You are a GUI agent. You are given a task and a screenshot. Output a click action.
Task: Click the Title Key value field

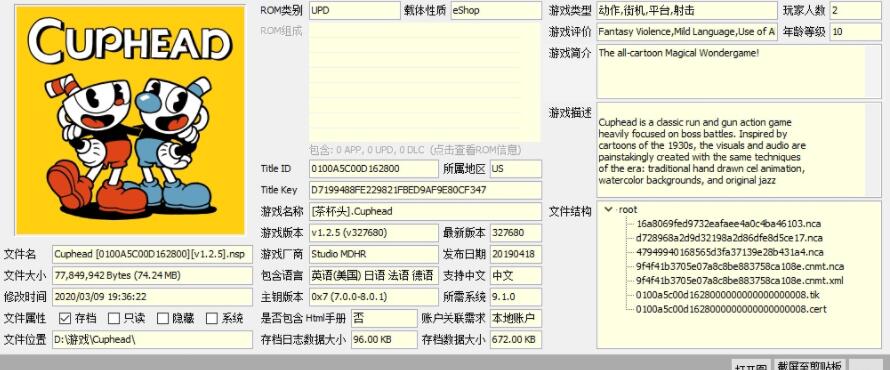(x=425, y=190)
